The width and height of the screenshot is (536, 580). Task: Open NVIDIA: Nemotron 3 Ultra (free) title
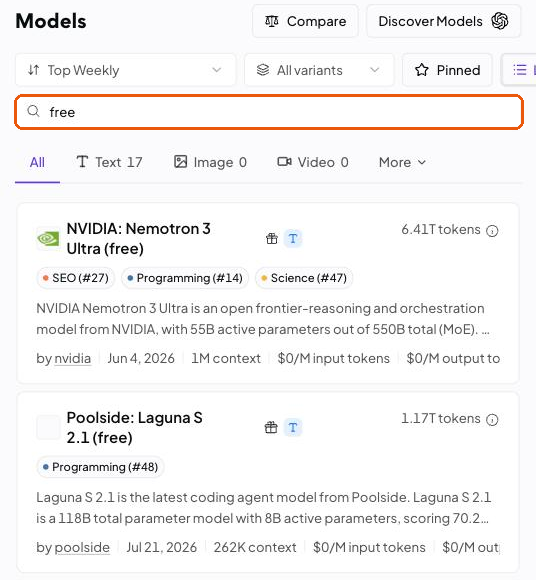[139, 239]
